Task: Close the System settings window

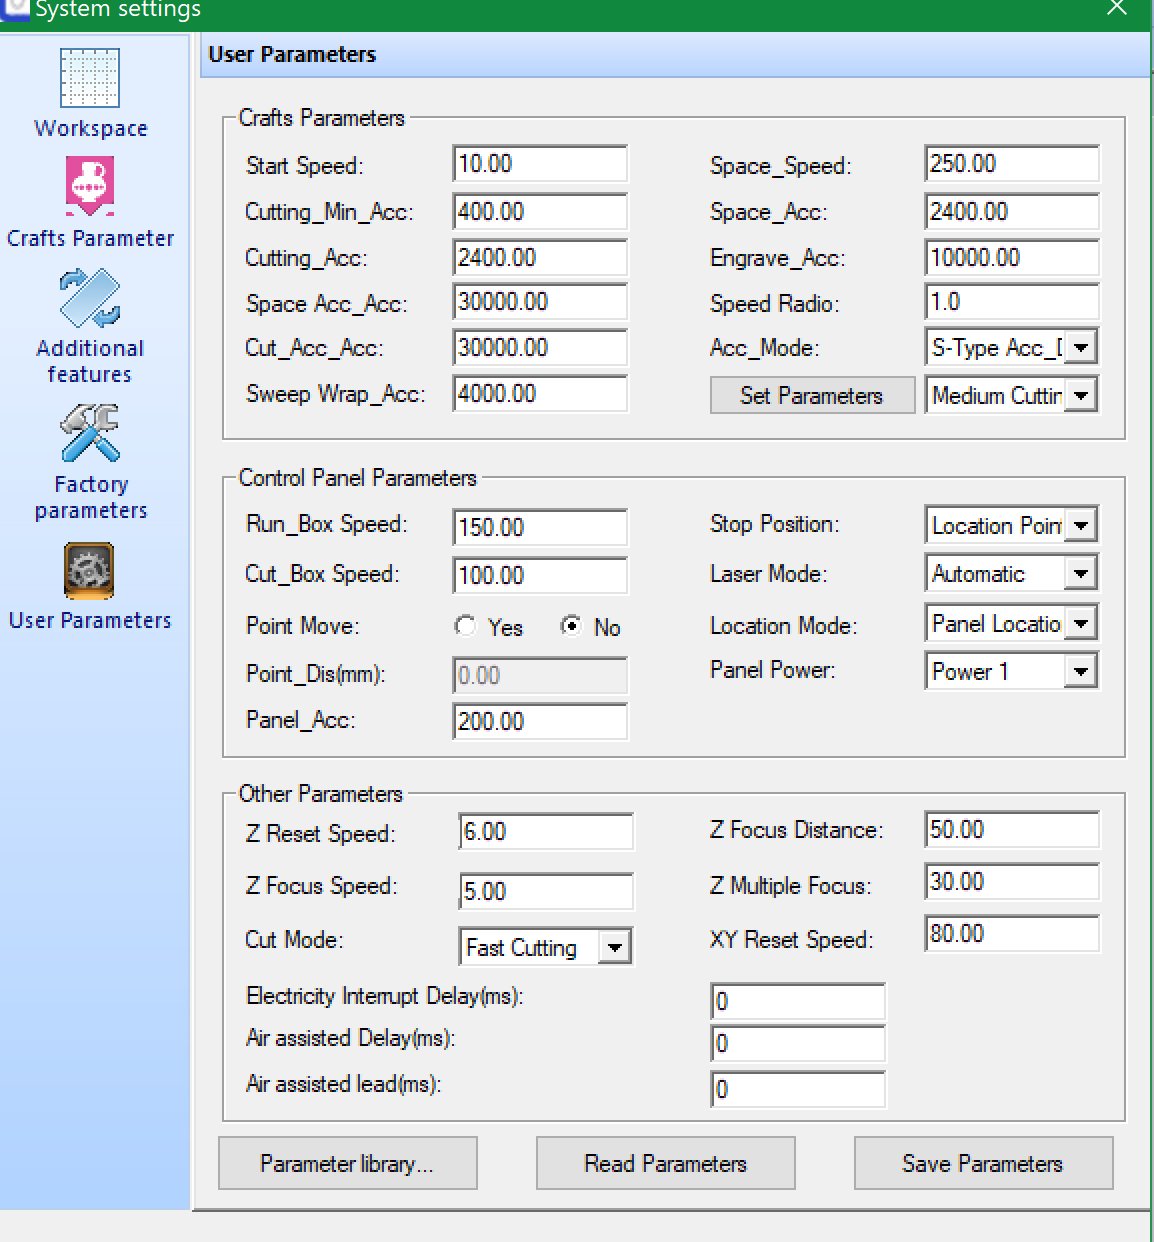Action: (1117, 9)
